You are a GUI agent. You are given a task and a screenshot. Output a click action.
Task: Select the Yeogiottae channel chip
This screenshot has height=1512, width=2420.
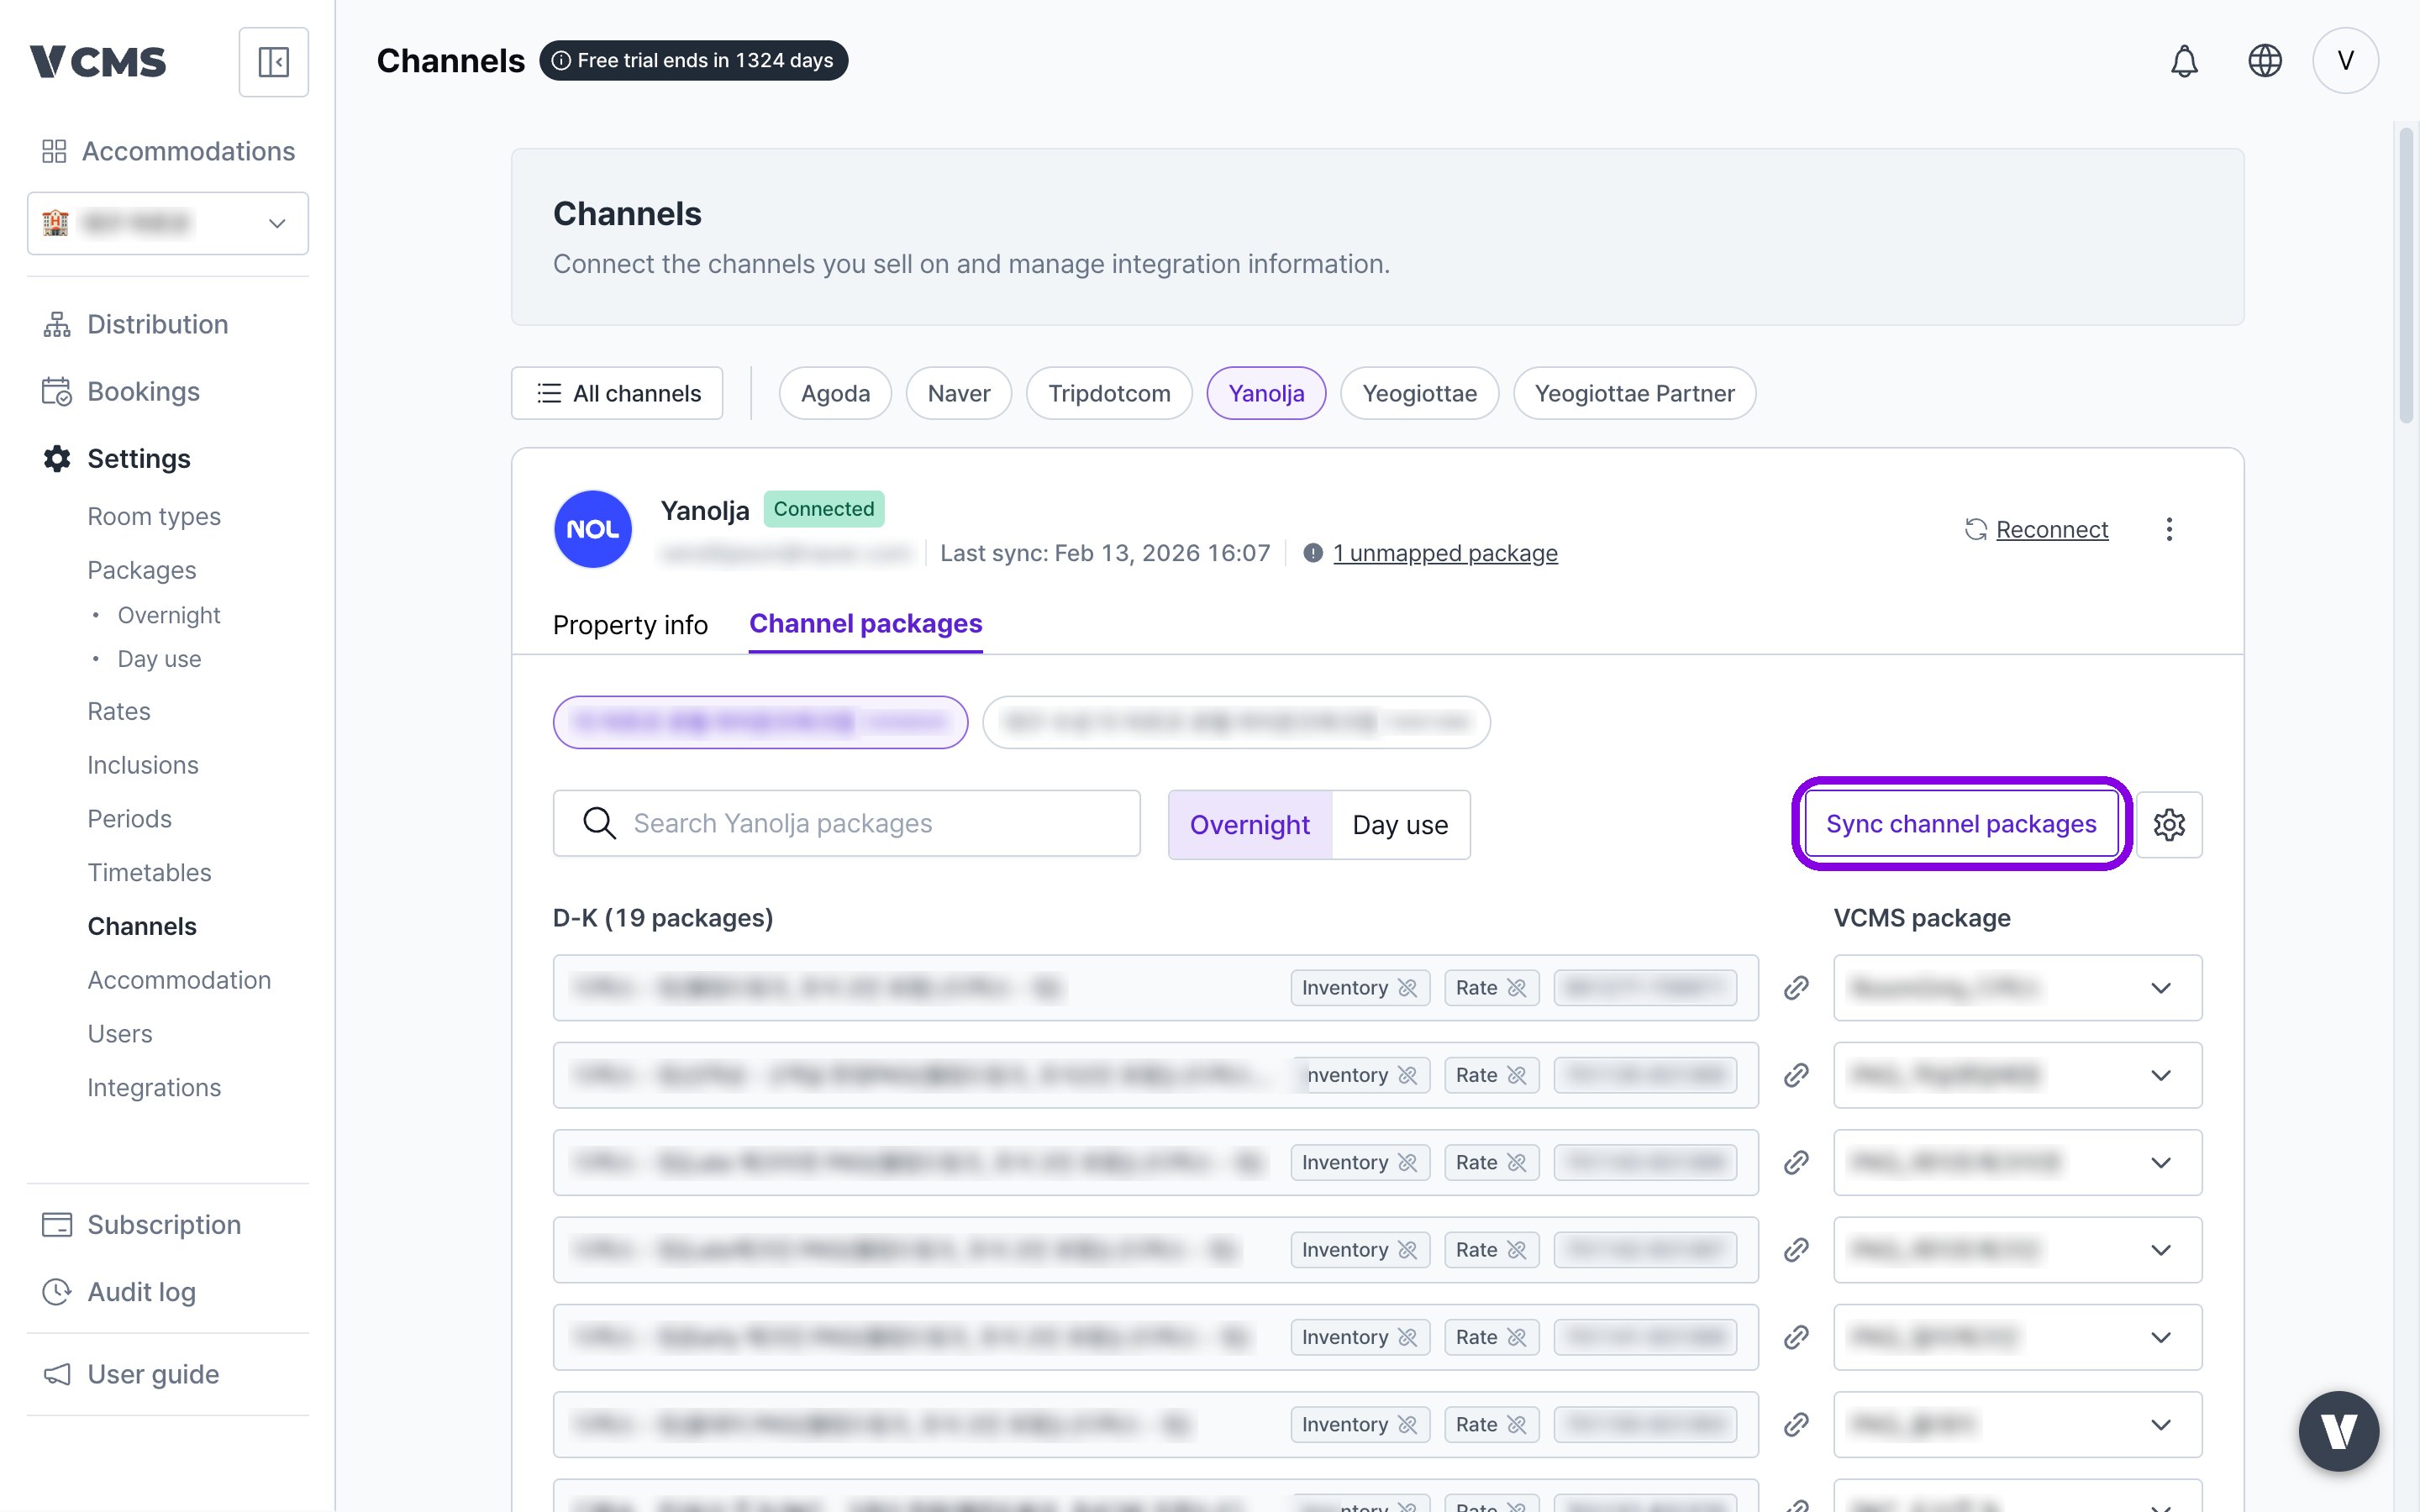pos(1419,393)
